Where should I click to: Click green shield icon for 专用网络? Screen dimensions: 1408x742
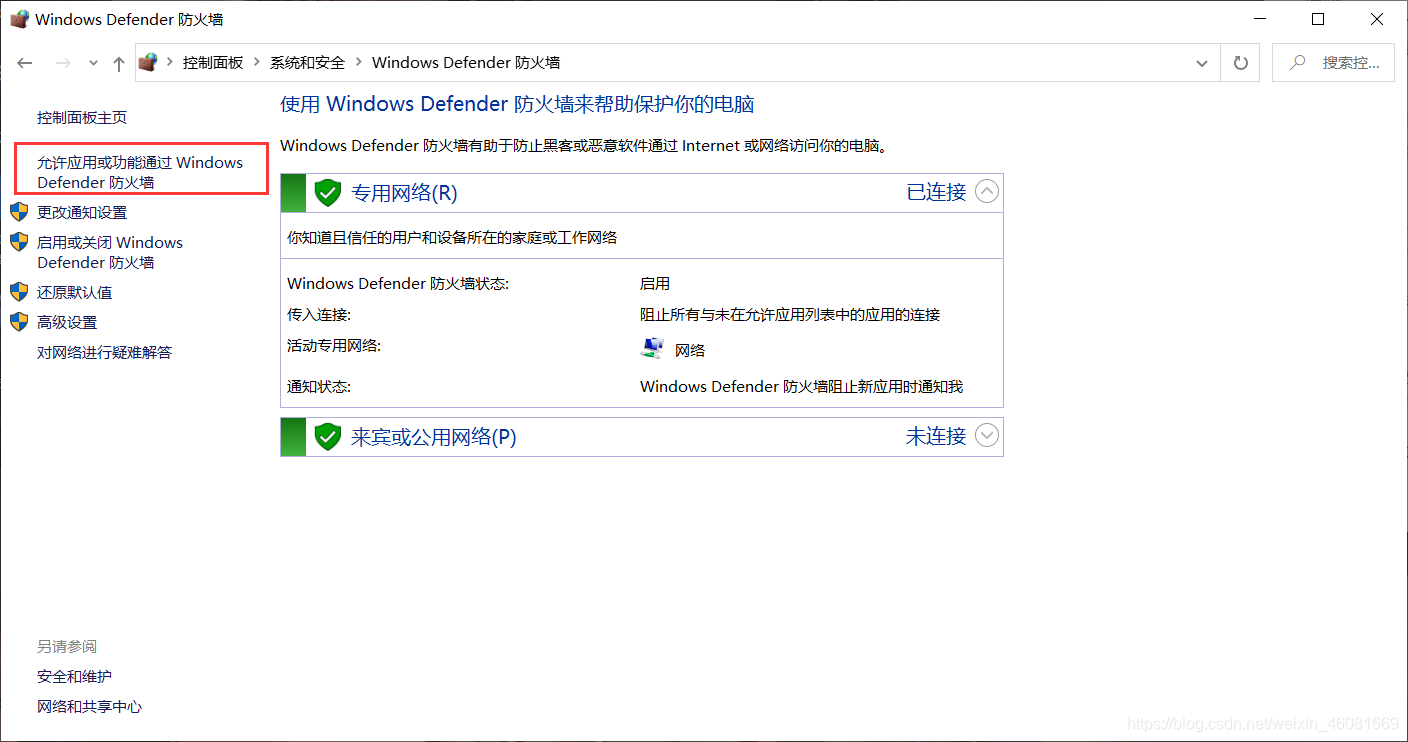(328, 193)
